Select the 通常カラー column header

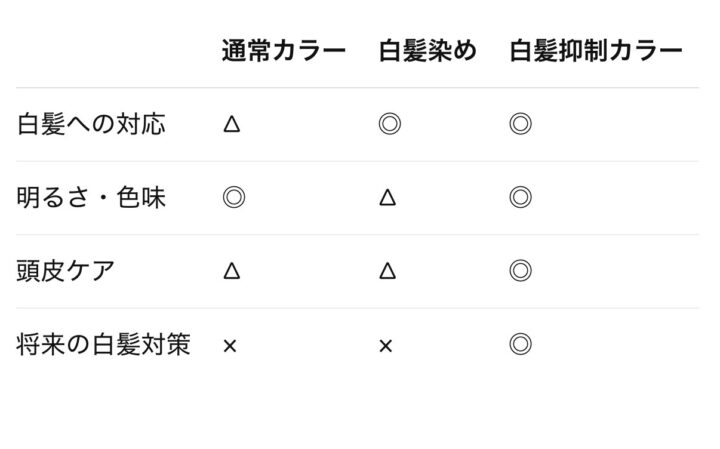[284, 51]
